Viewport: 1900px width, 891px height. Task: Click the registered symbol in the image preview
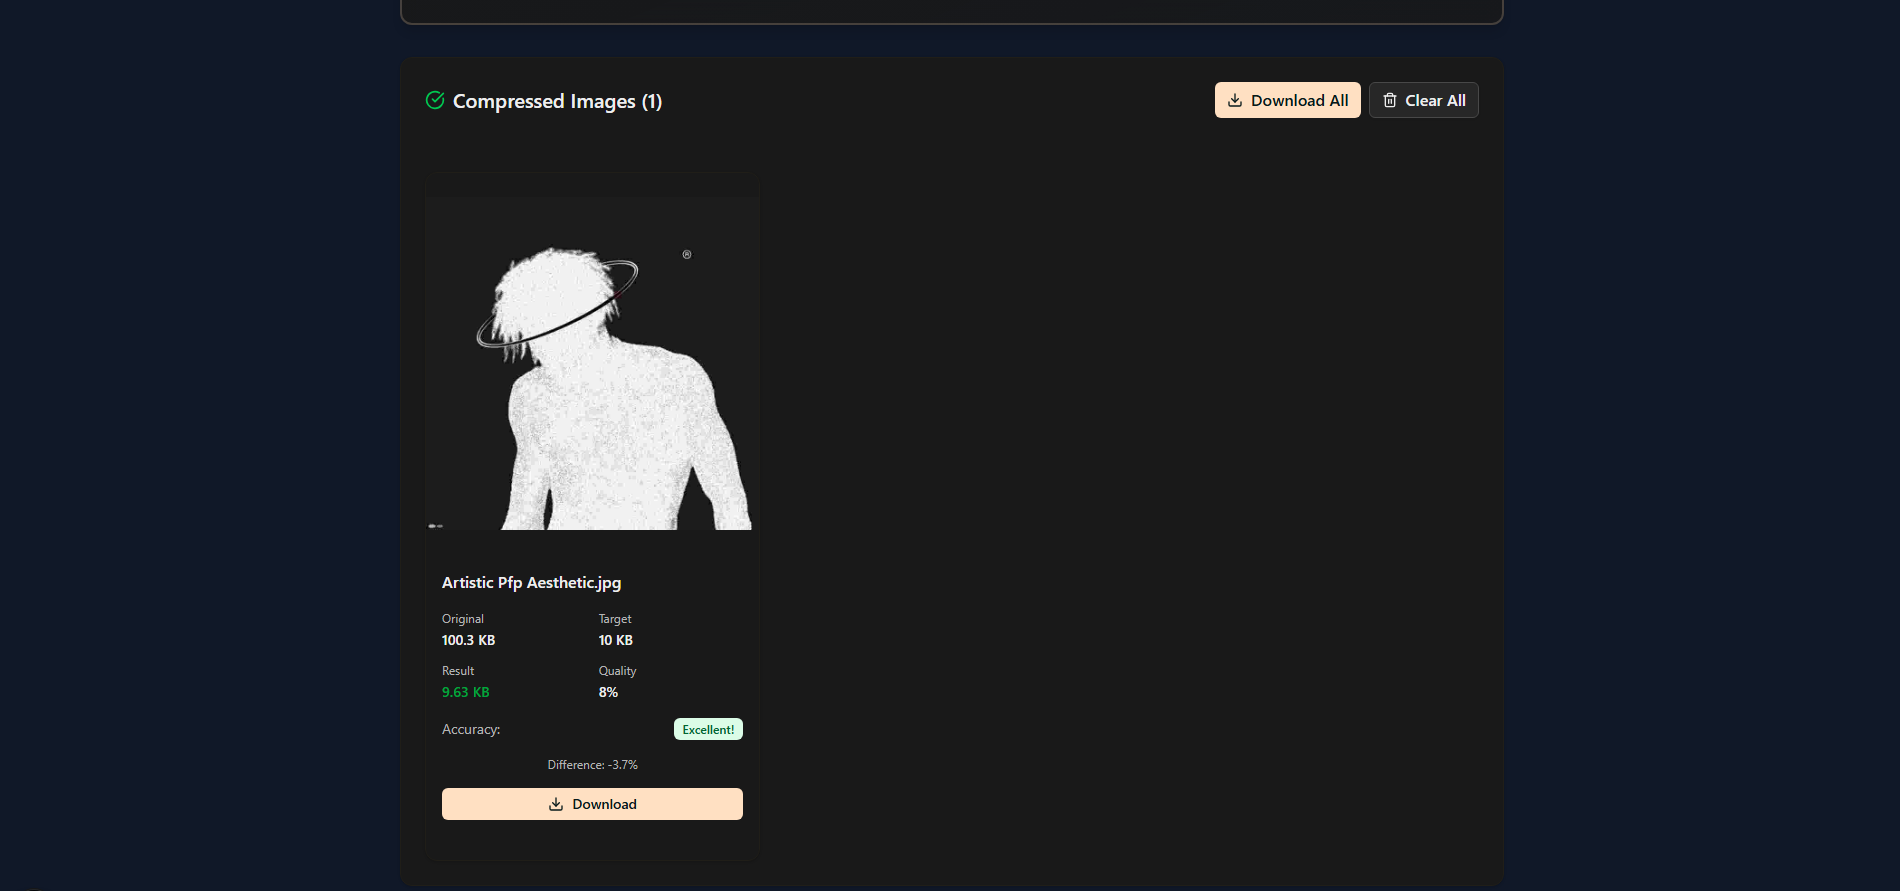pos(687,255)
